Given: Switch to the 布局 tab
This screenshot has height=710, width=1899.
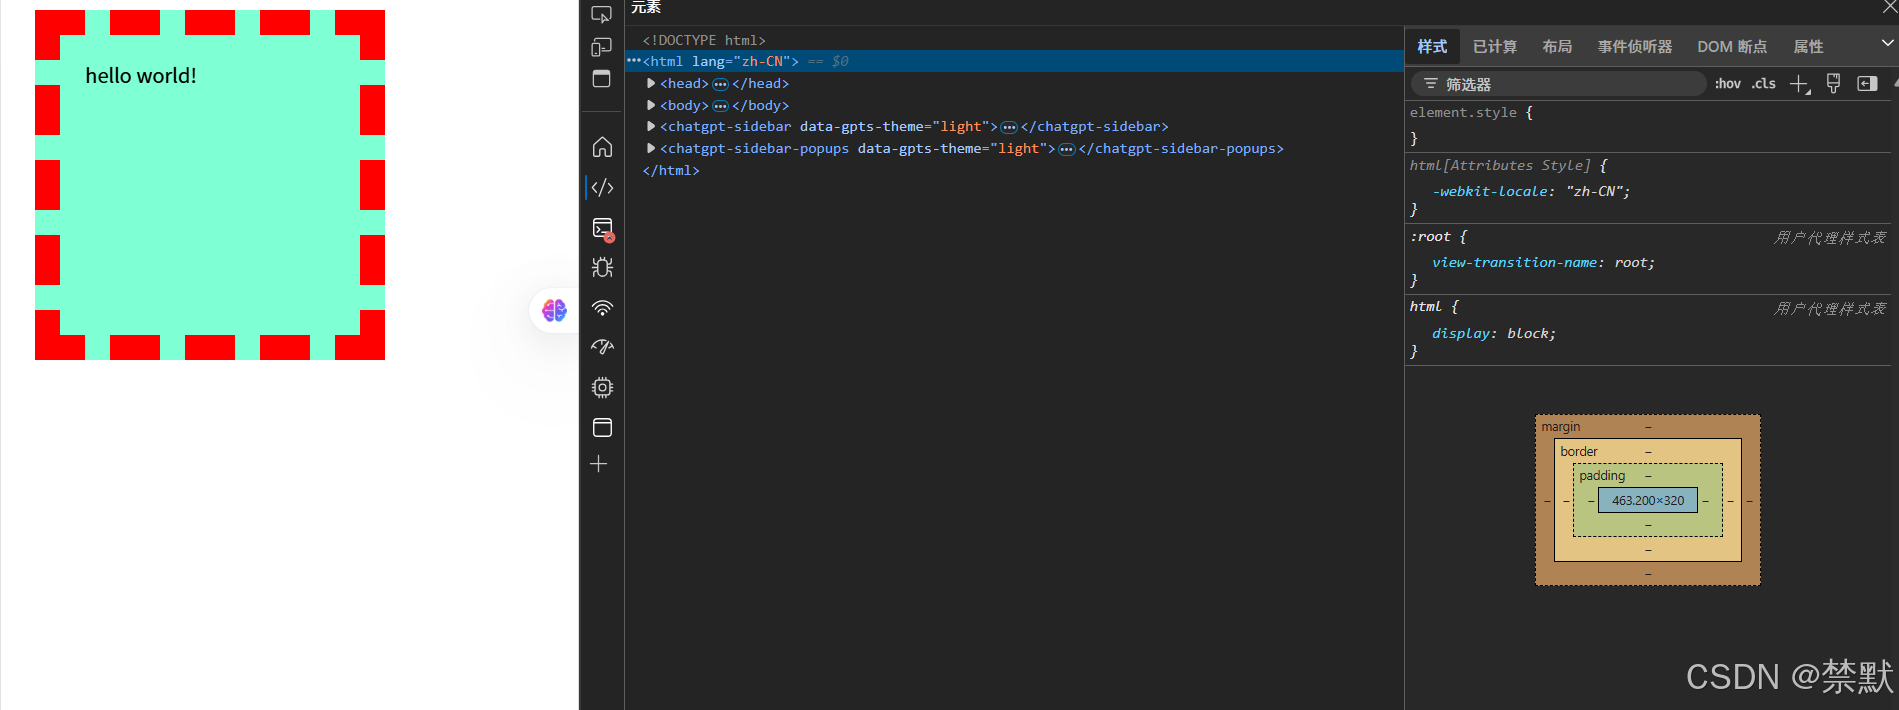Looking at the screenshot, I should (x=1557, y=46).
